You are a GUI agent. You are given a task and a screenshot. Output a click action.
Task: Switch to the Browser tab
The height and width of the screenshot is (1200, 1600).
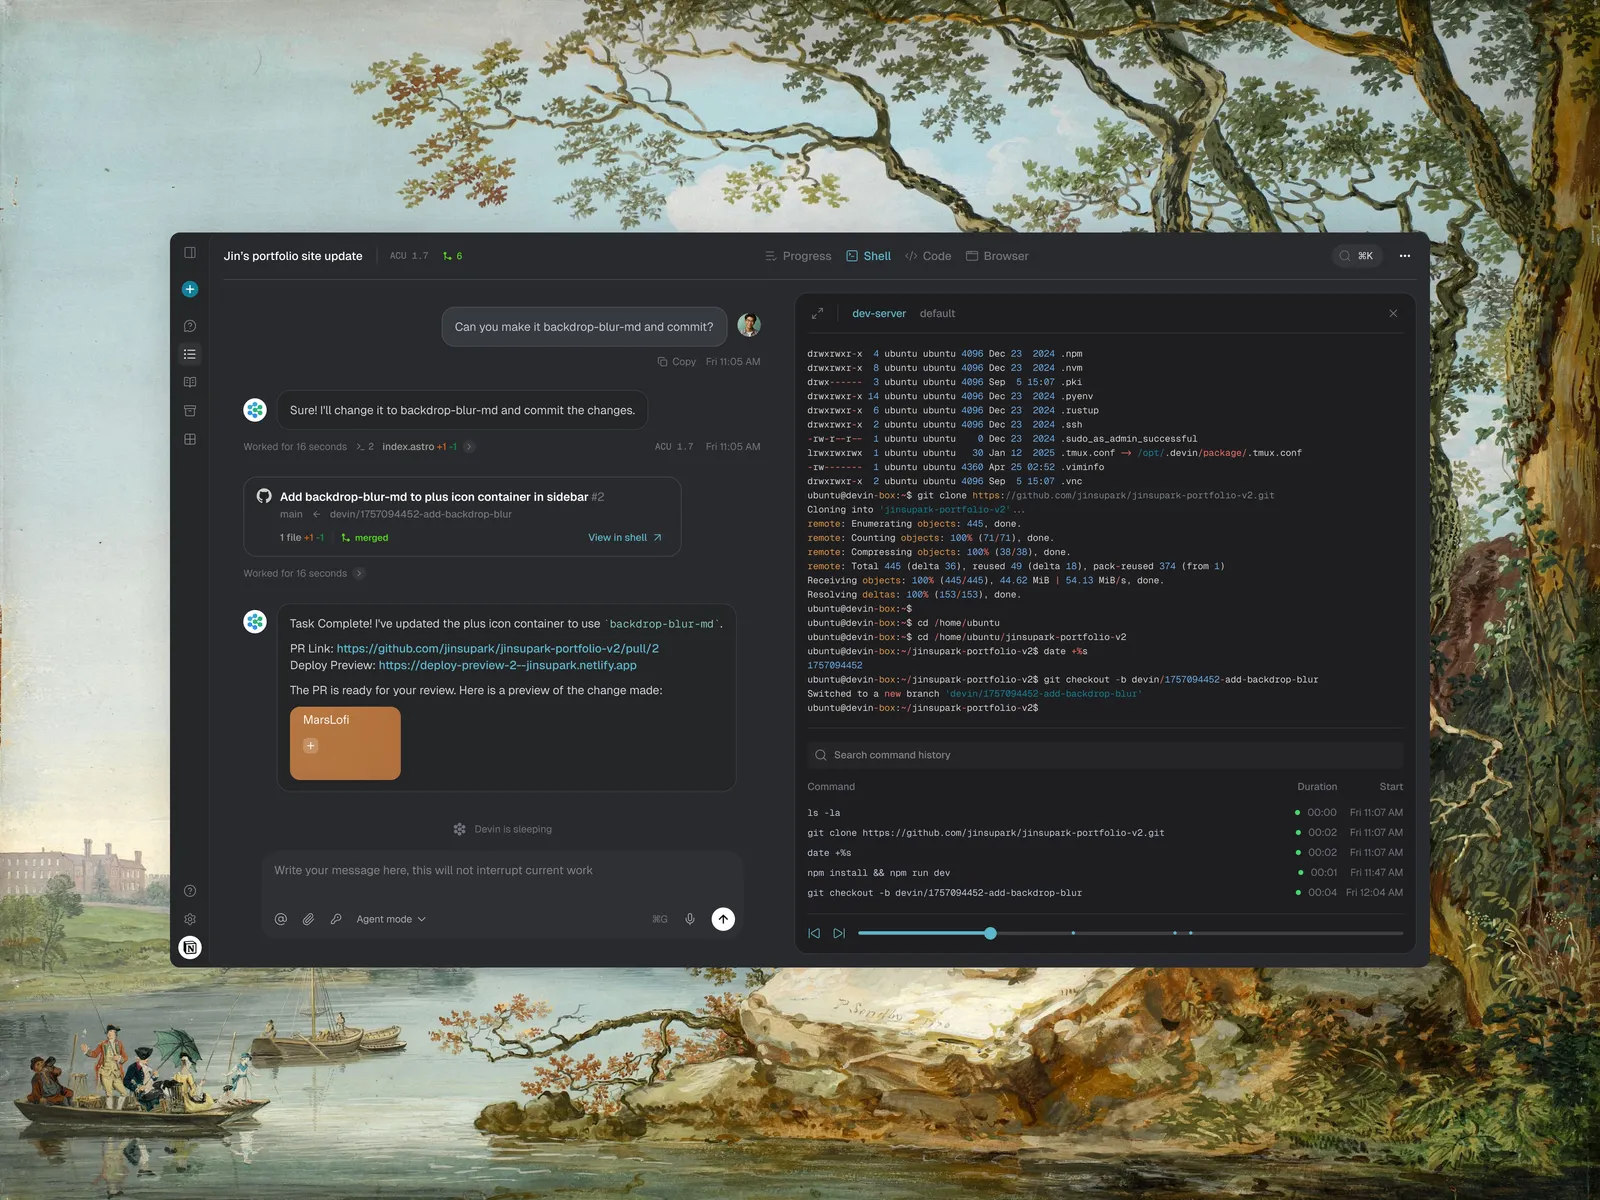(x=997, y=256)
